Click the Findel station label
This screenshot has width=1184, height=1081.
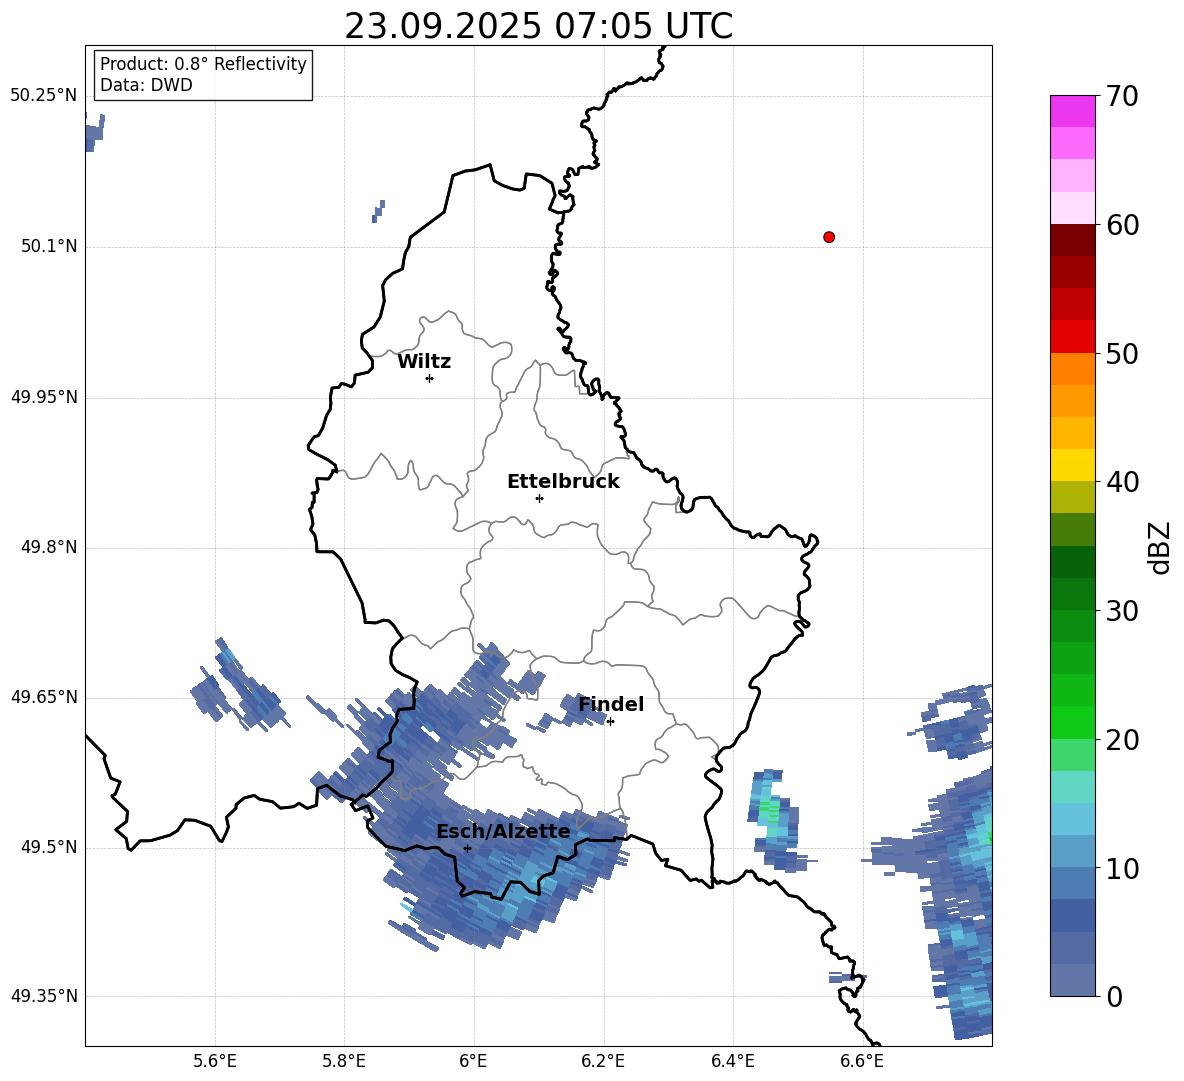pyautogui.click(x=611, y=704)
